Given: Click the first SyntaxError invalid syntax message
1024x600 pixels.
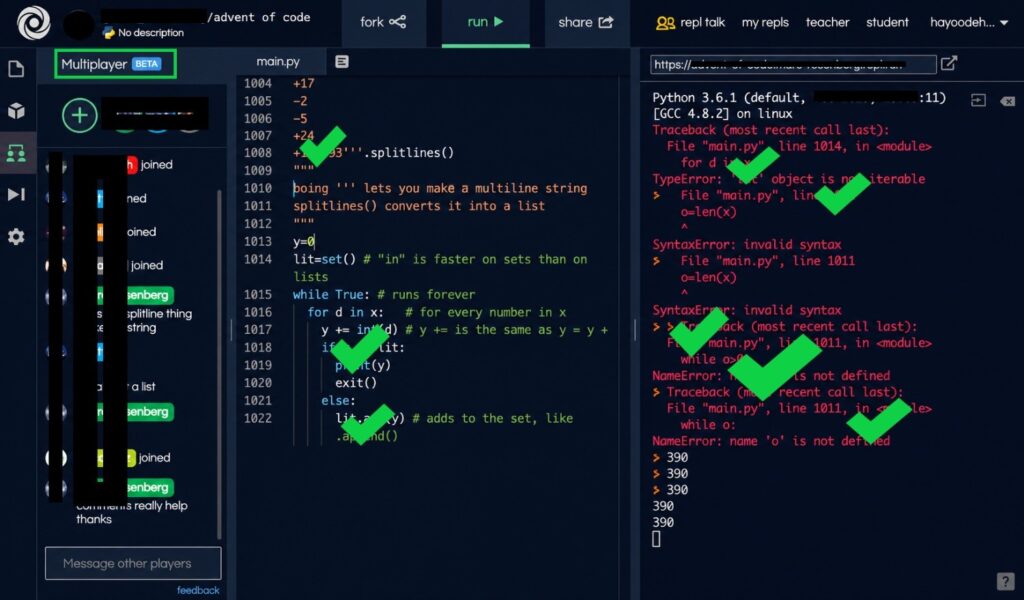Looking at the screenshot, I should [x=746, y=244].
